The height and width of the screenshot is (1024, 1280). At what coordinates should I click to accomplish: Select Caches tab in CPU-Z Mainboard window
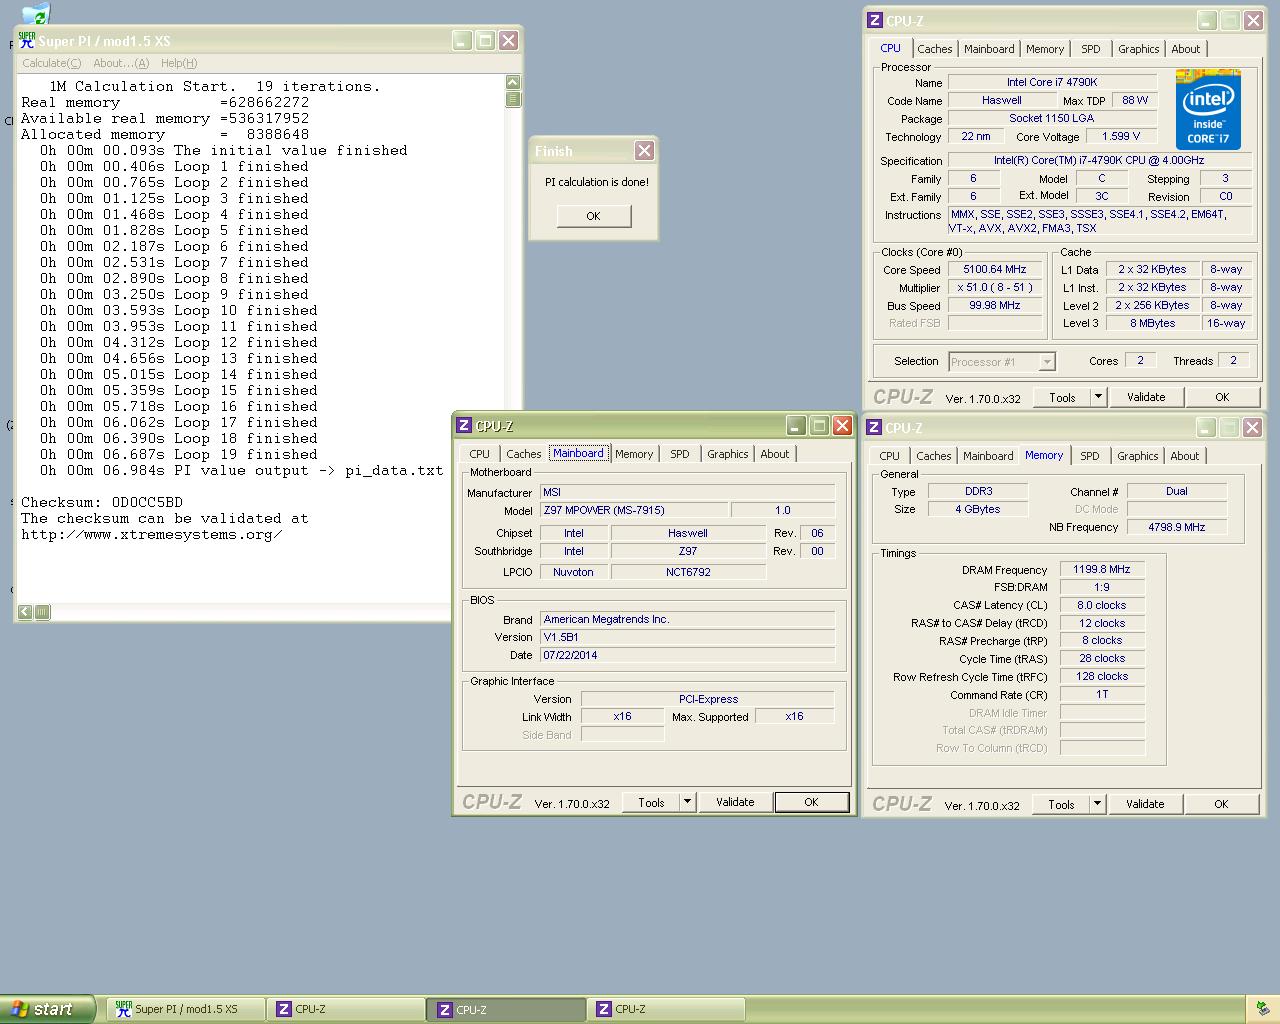(x=524, y=454)
